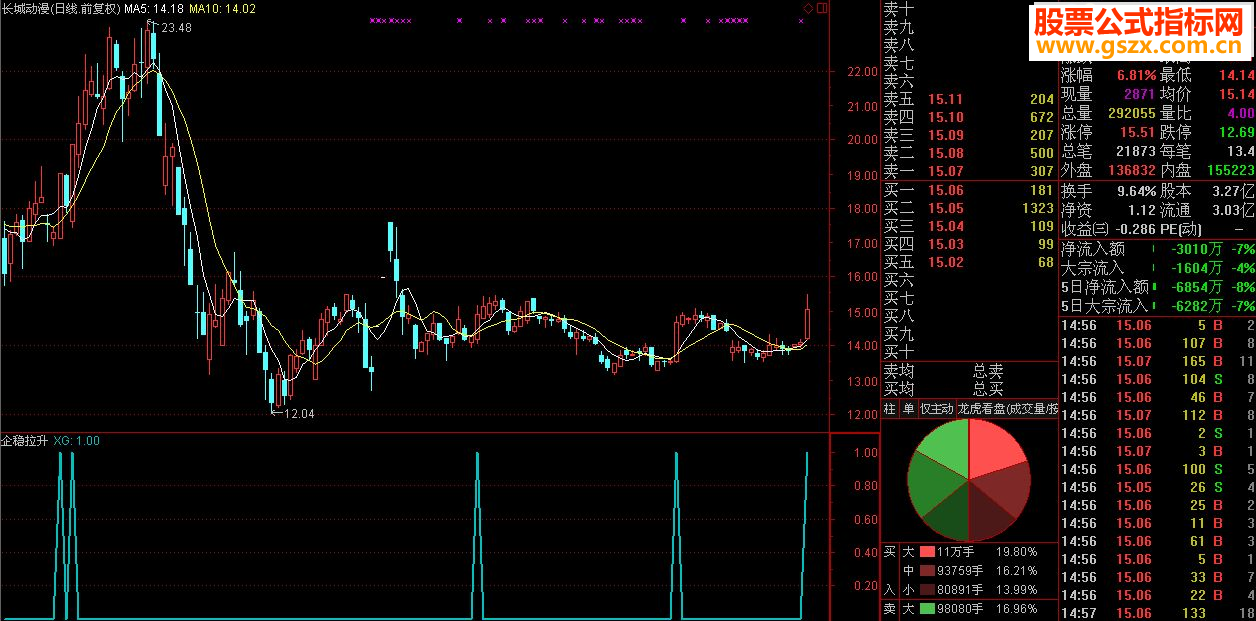1256x621 pixels.
Task: Click the 跌停 12.69 value
Action: (1236, 132)
